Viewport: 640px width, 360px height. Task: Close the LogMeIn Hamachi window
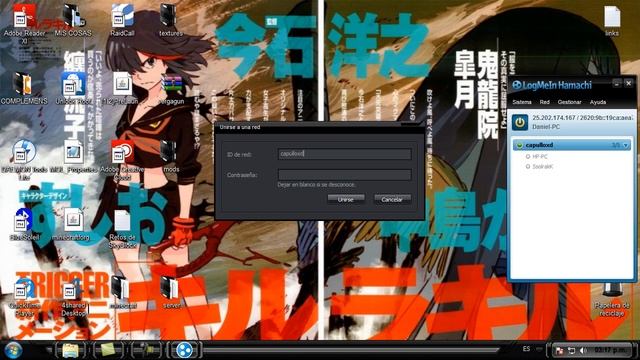click(629, 84)
